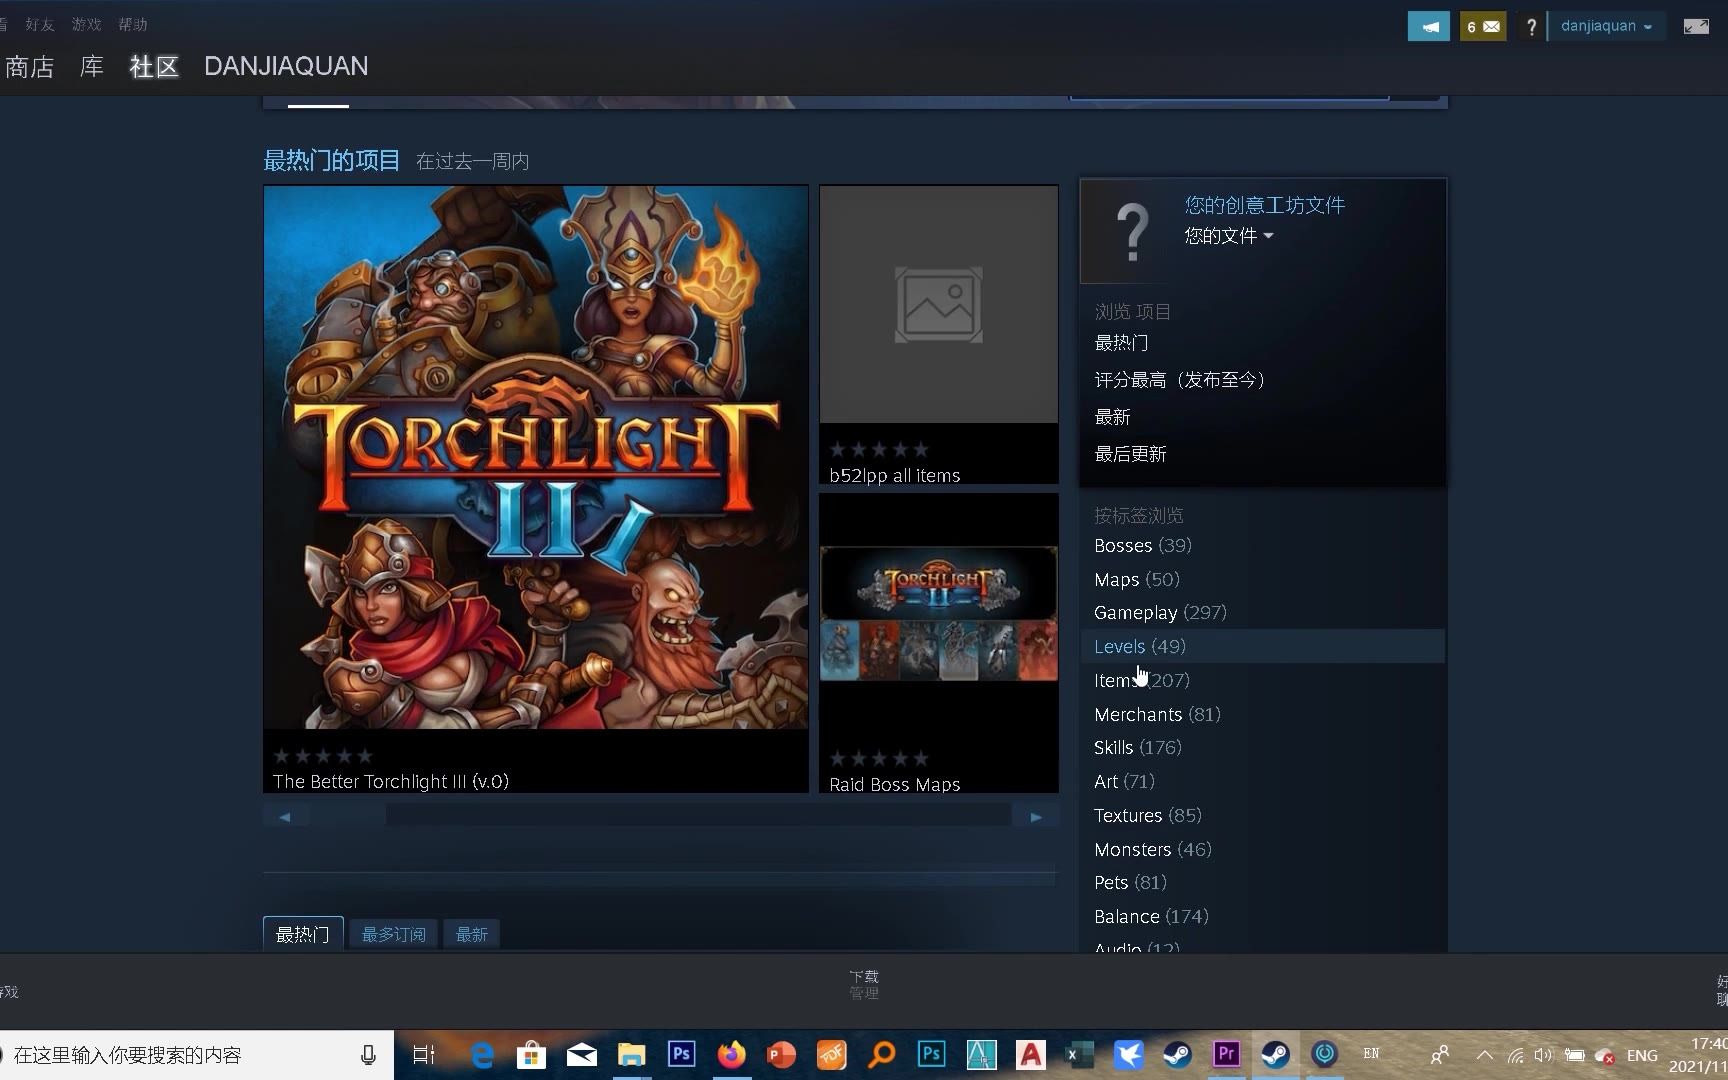Image resolution: width=1728 pixels, height=1080 pixels.
Task: Open 您的创意工坊文件 link
Action: (1265, 205)
